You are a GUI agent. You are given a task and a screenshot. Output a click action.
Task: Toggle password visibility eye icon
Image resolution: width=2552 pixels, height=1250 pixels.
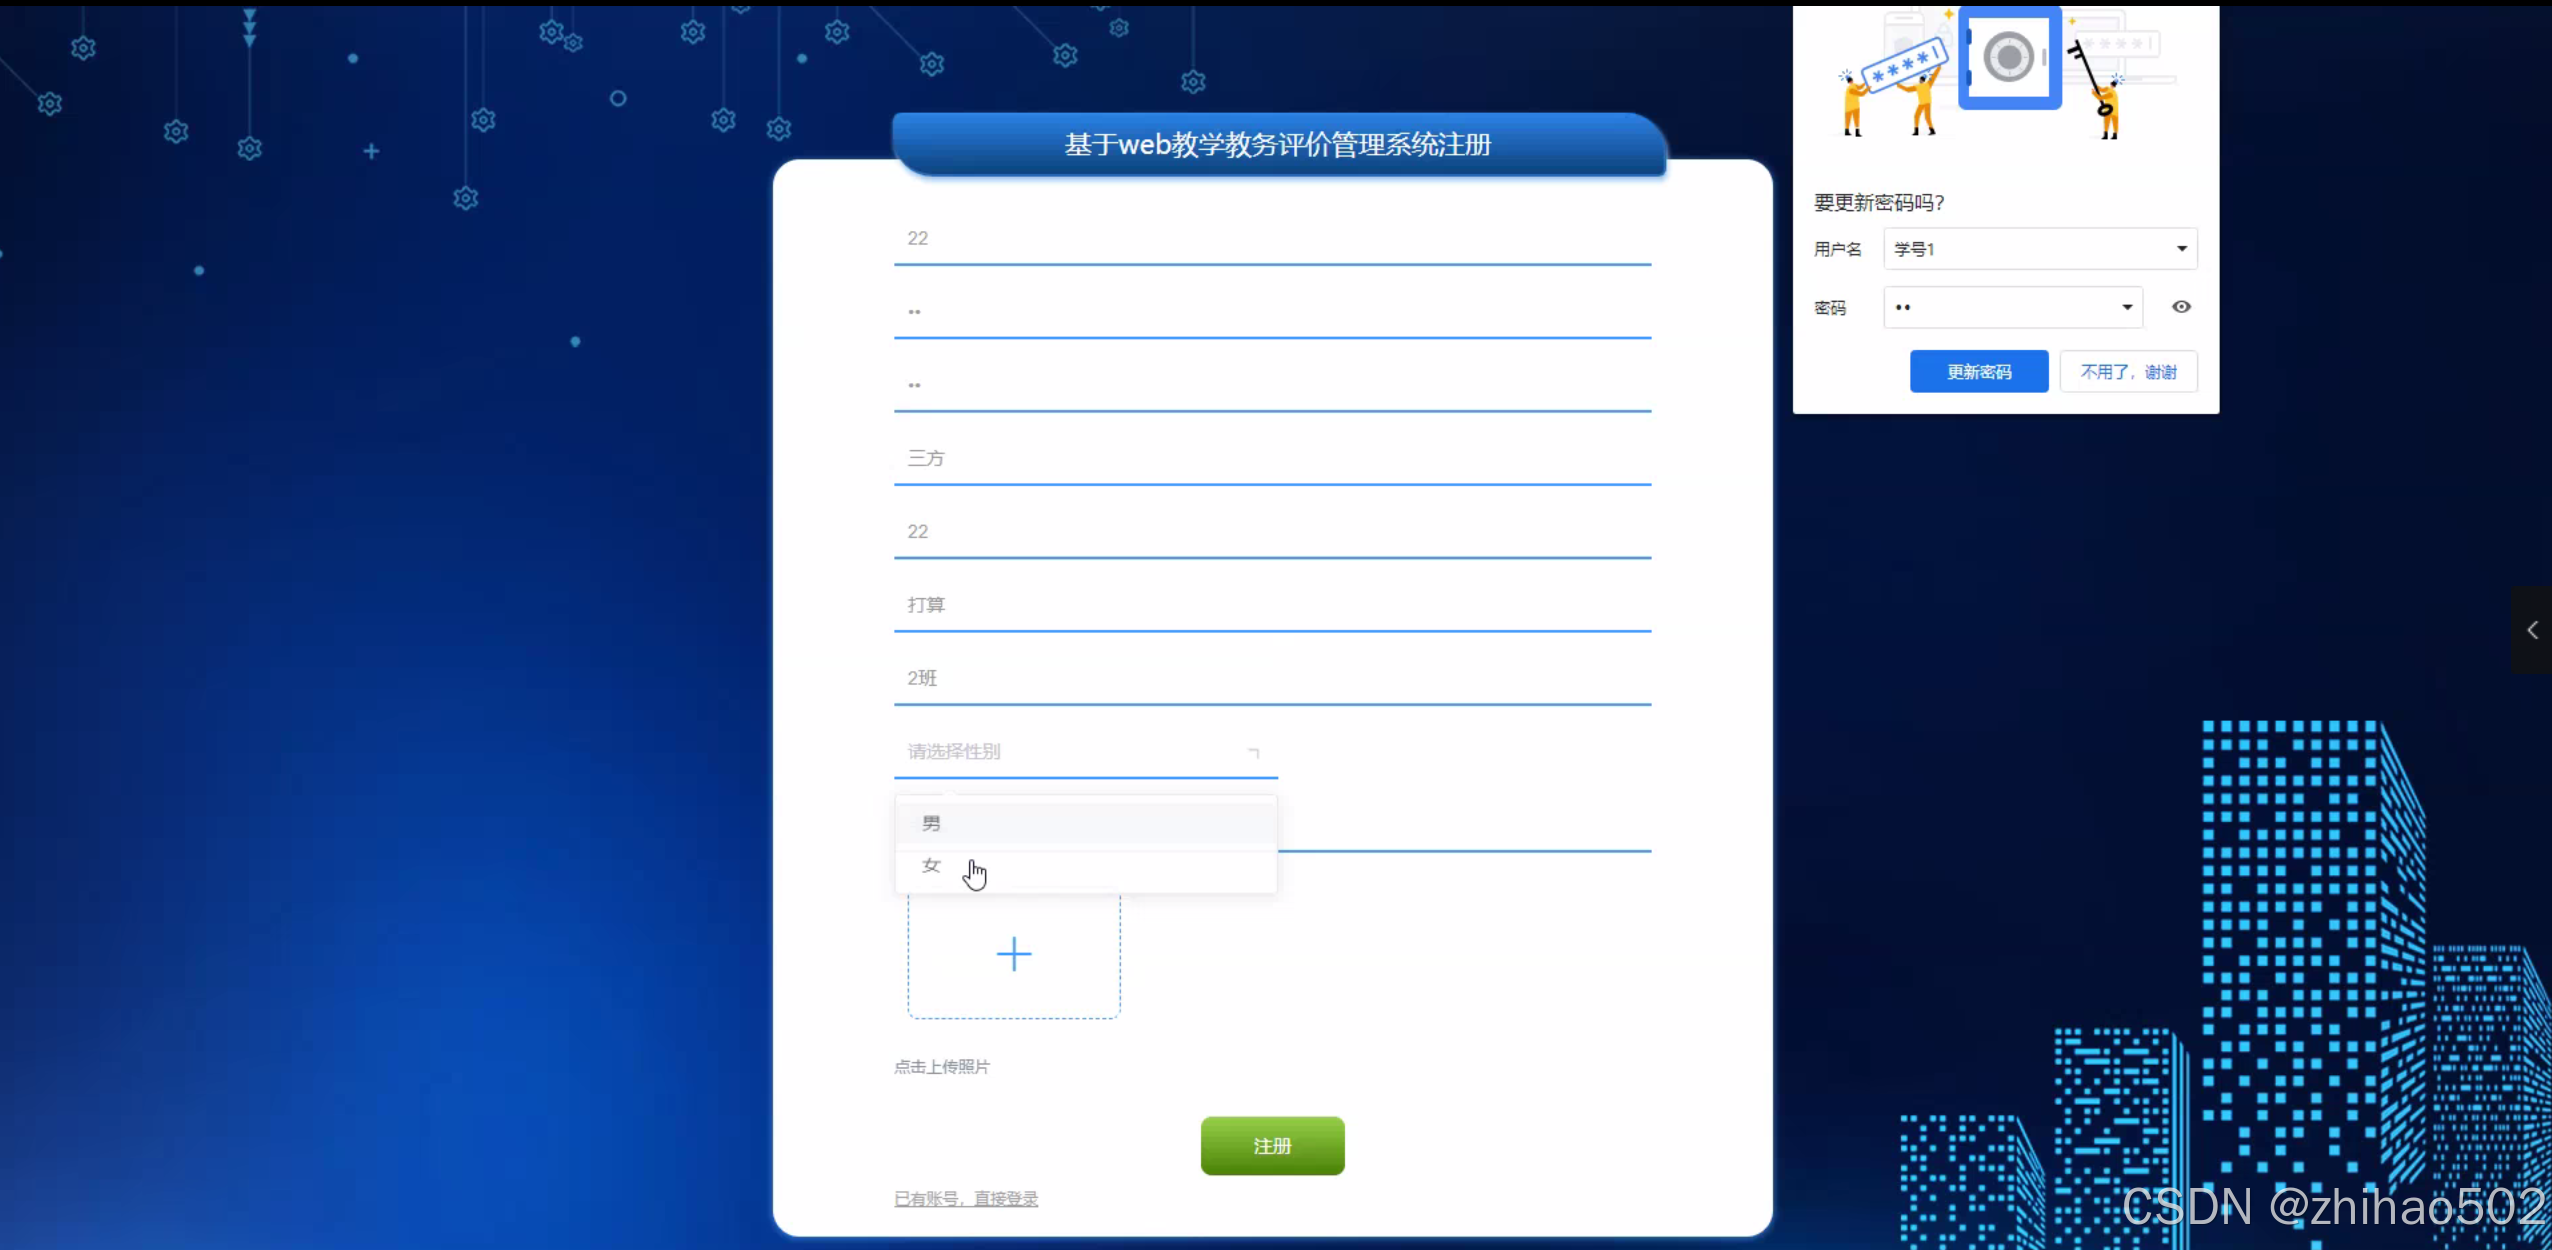(2181, 307)
